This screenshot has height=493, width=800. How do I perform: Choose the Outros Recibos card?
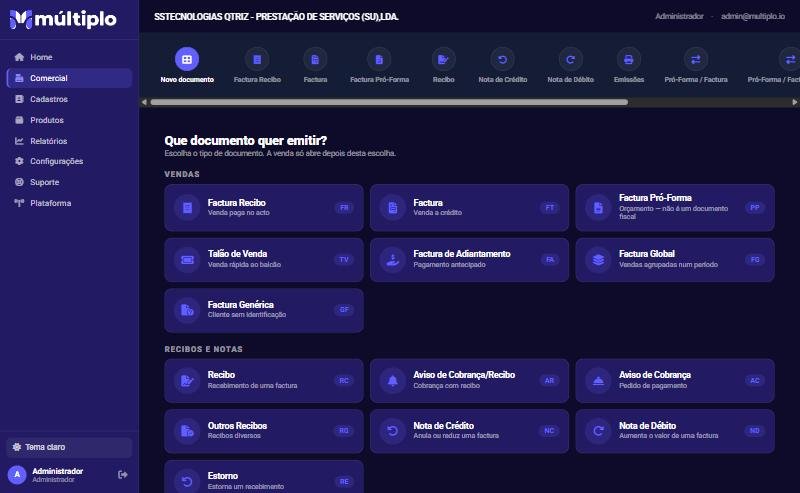(264, 431)
